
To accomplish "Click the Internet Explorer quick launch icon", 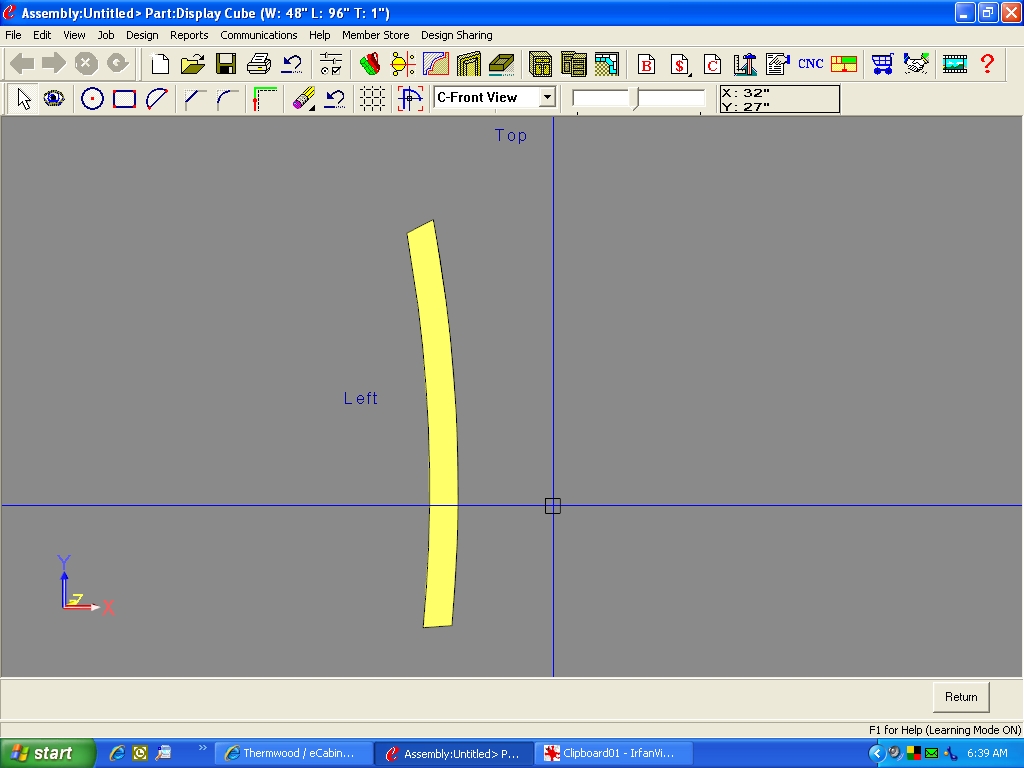I will coord(117,753).
